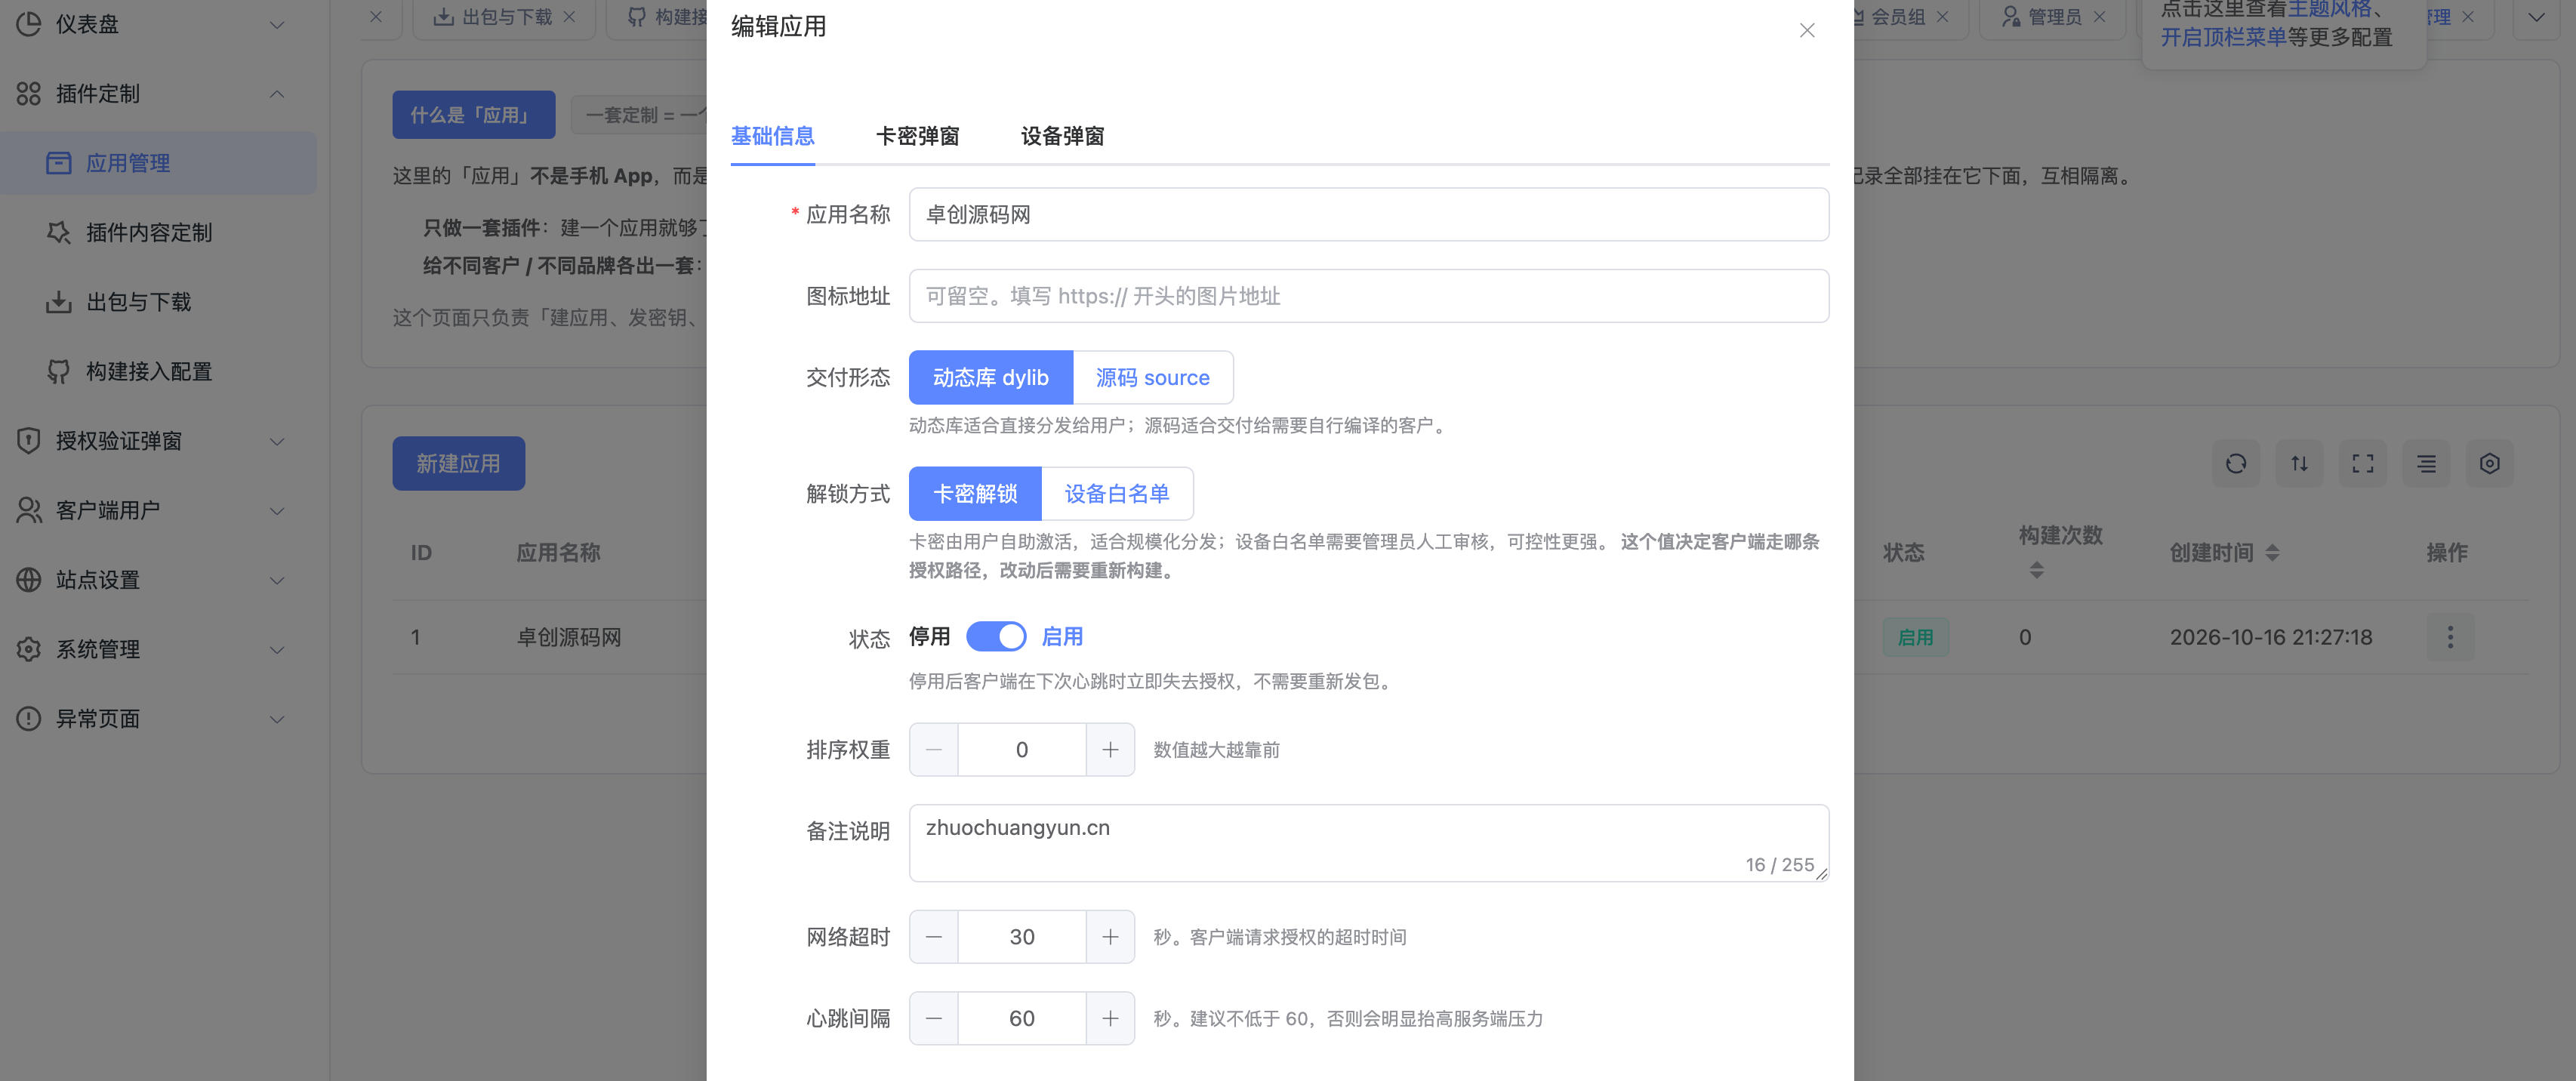Toggle table fullscreen view
2576x1081 pixels.
click(2362, 463)
